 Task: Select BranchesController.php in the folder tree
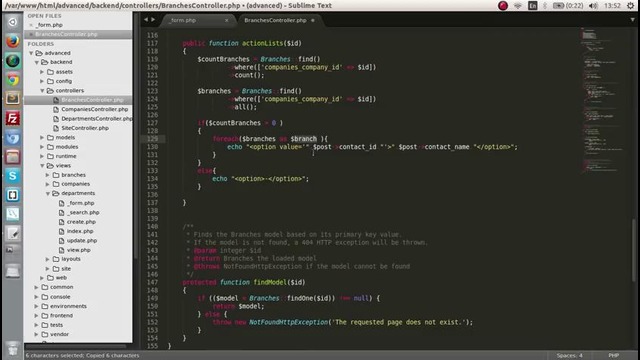pyautogui.click(x=92, y=100)
